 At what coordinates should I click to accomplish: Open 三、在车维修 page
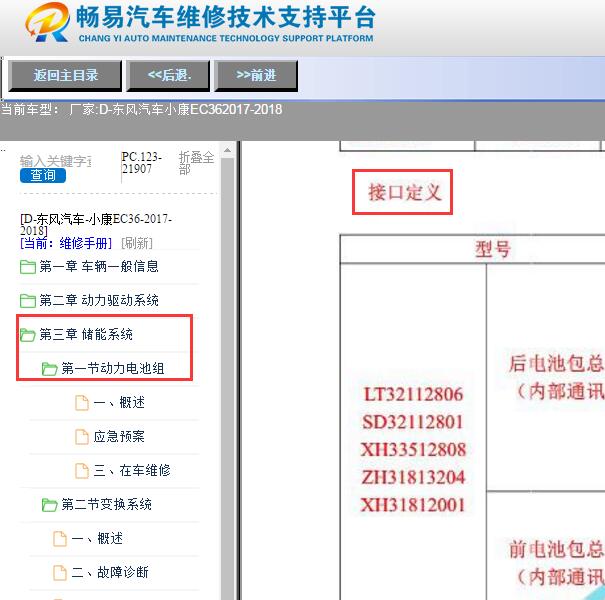(132, 470)
